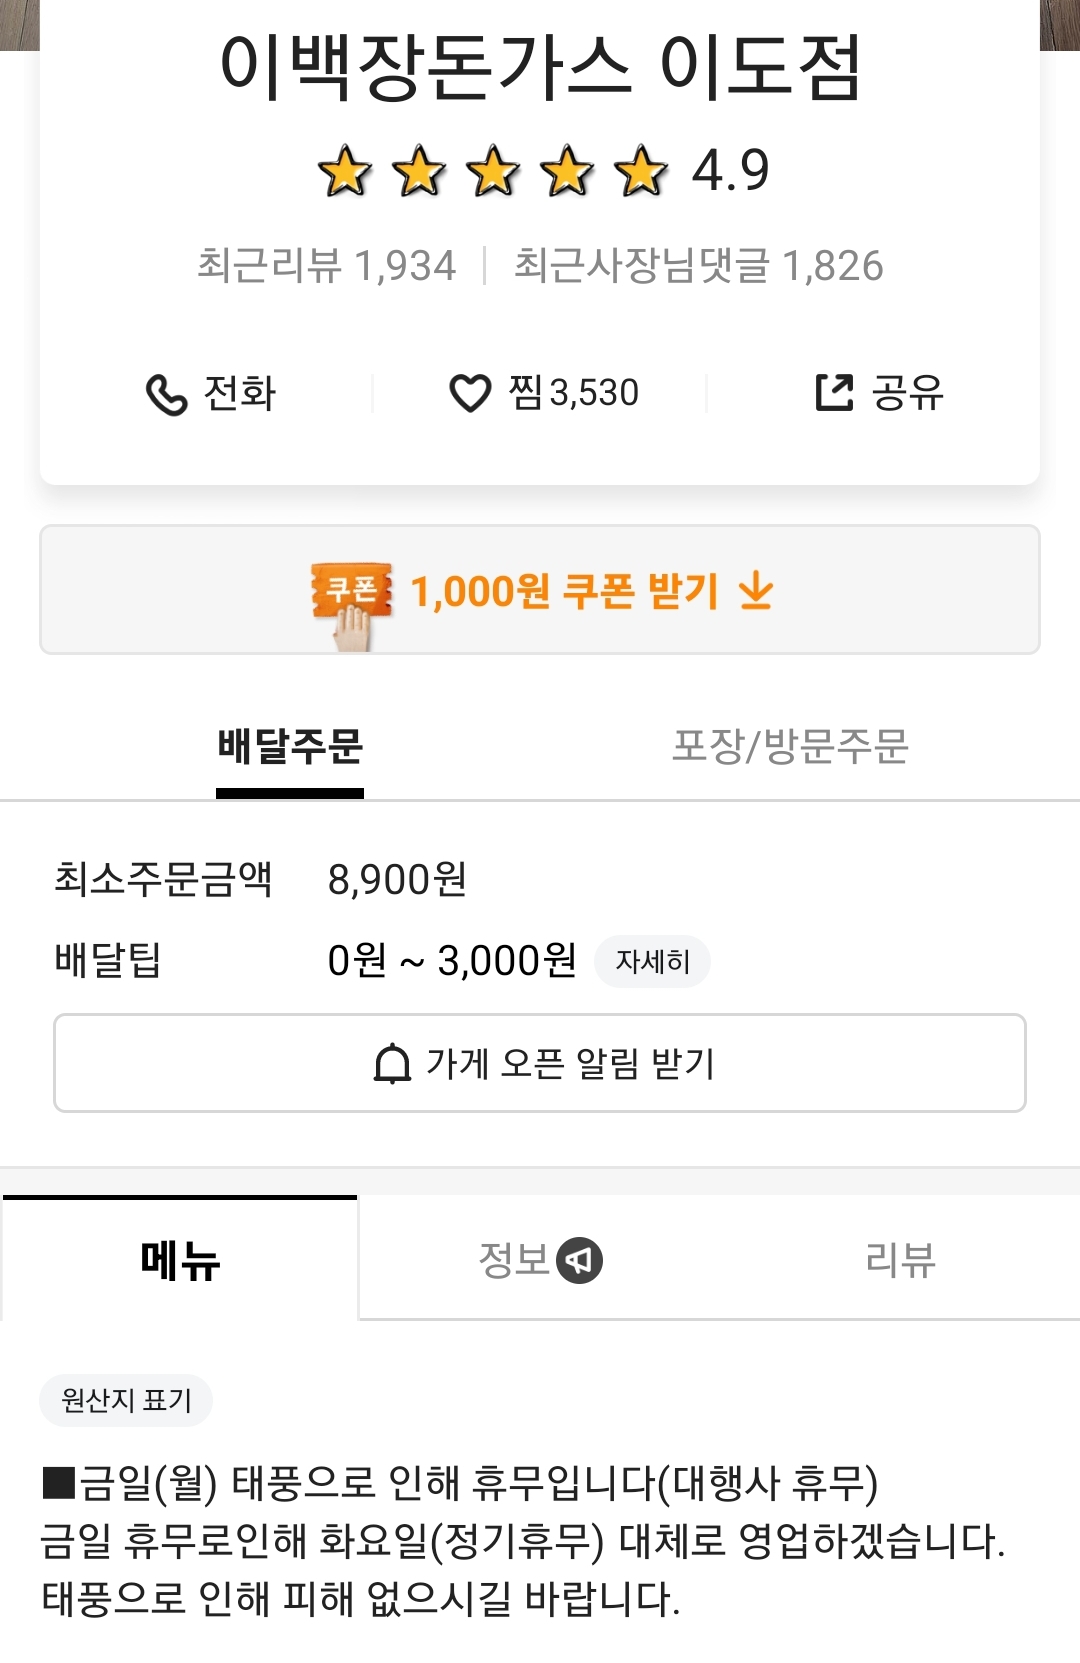Tap the 1,000원 쿠폰 받기 text
This screenshot has height=1663, width=1080.
pyautogui.click(x=564, y=591)
